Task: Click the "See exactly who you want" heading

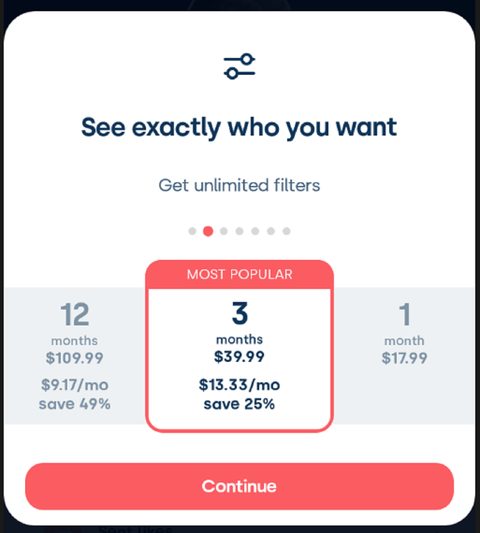Action: coord(239,127)
